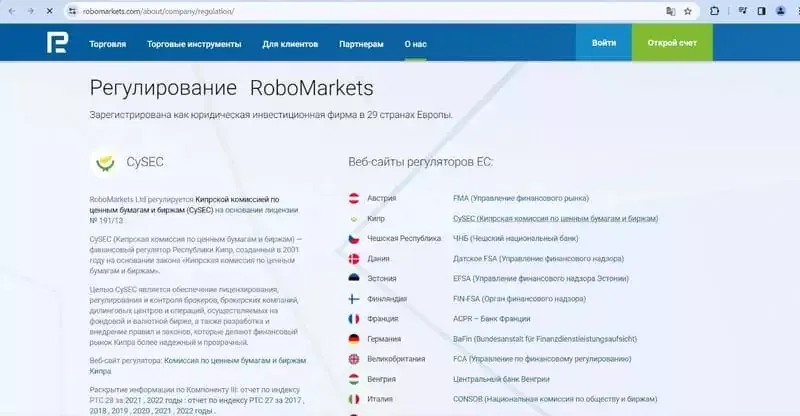
Task: Open the CONSOB Italy regulator link
Action: [555, 399]
